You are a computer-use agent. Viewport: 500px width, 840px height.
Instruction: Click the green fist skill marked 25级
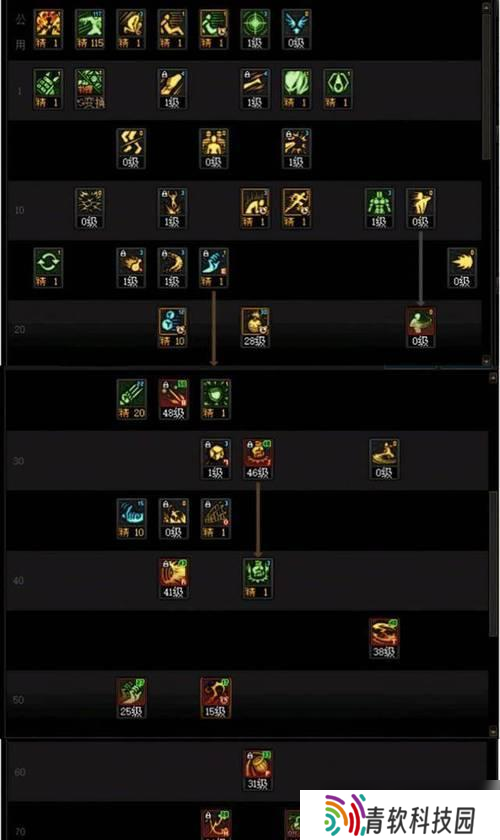131,698
